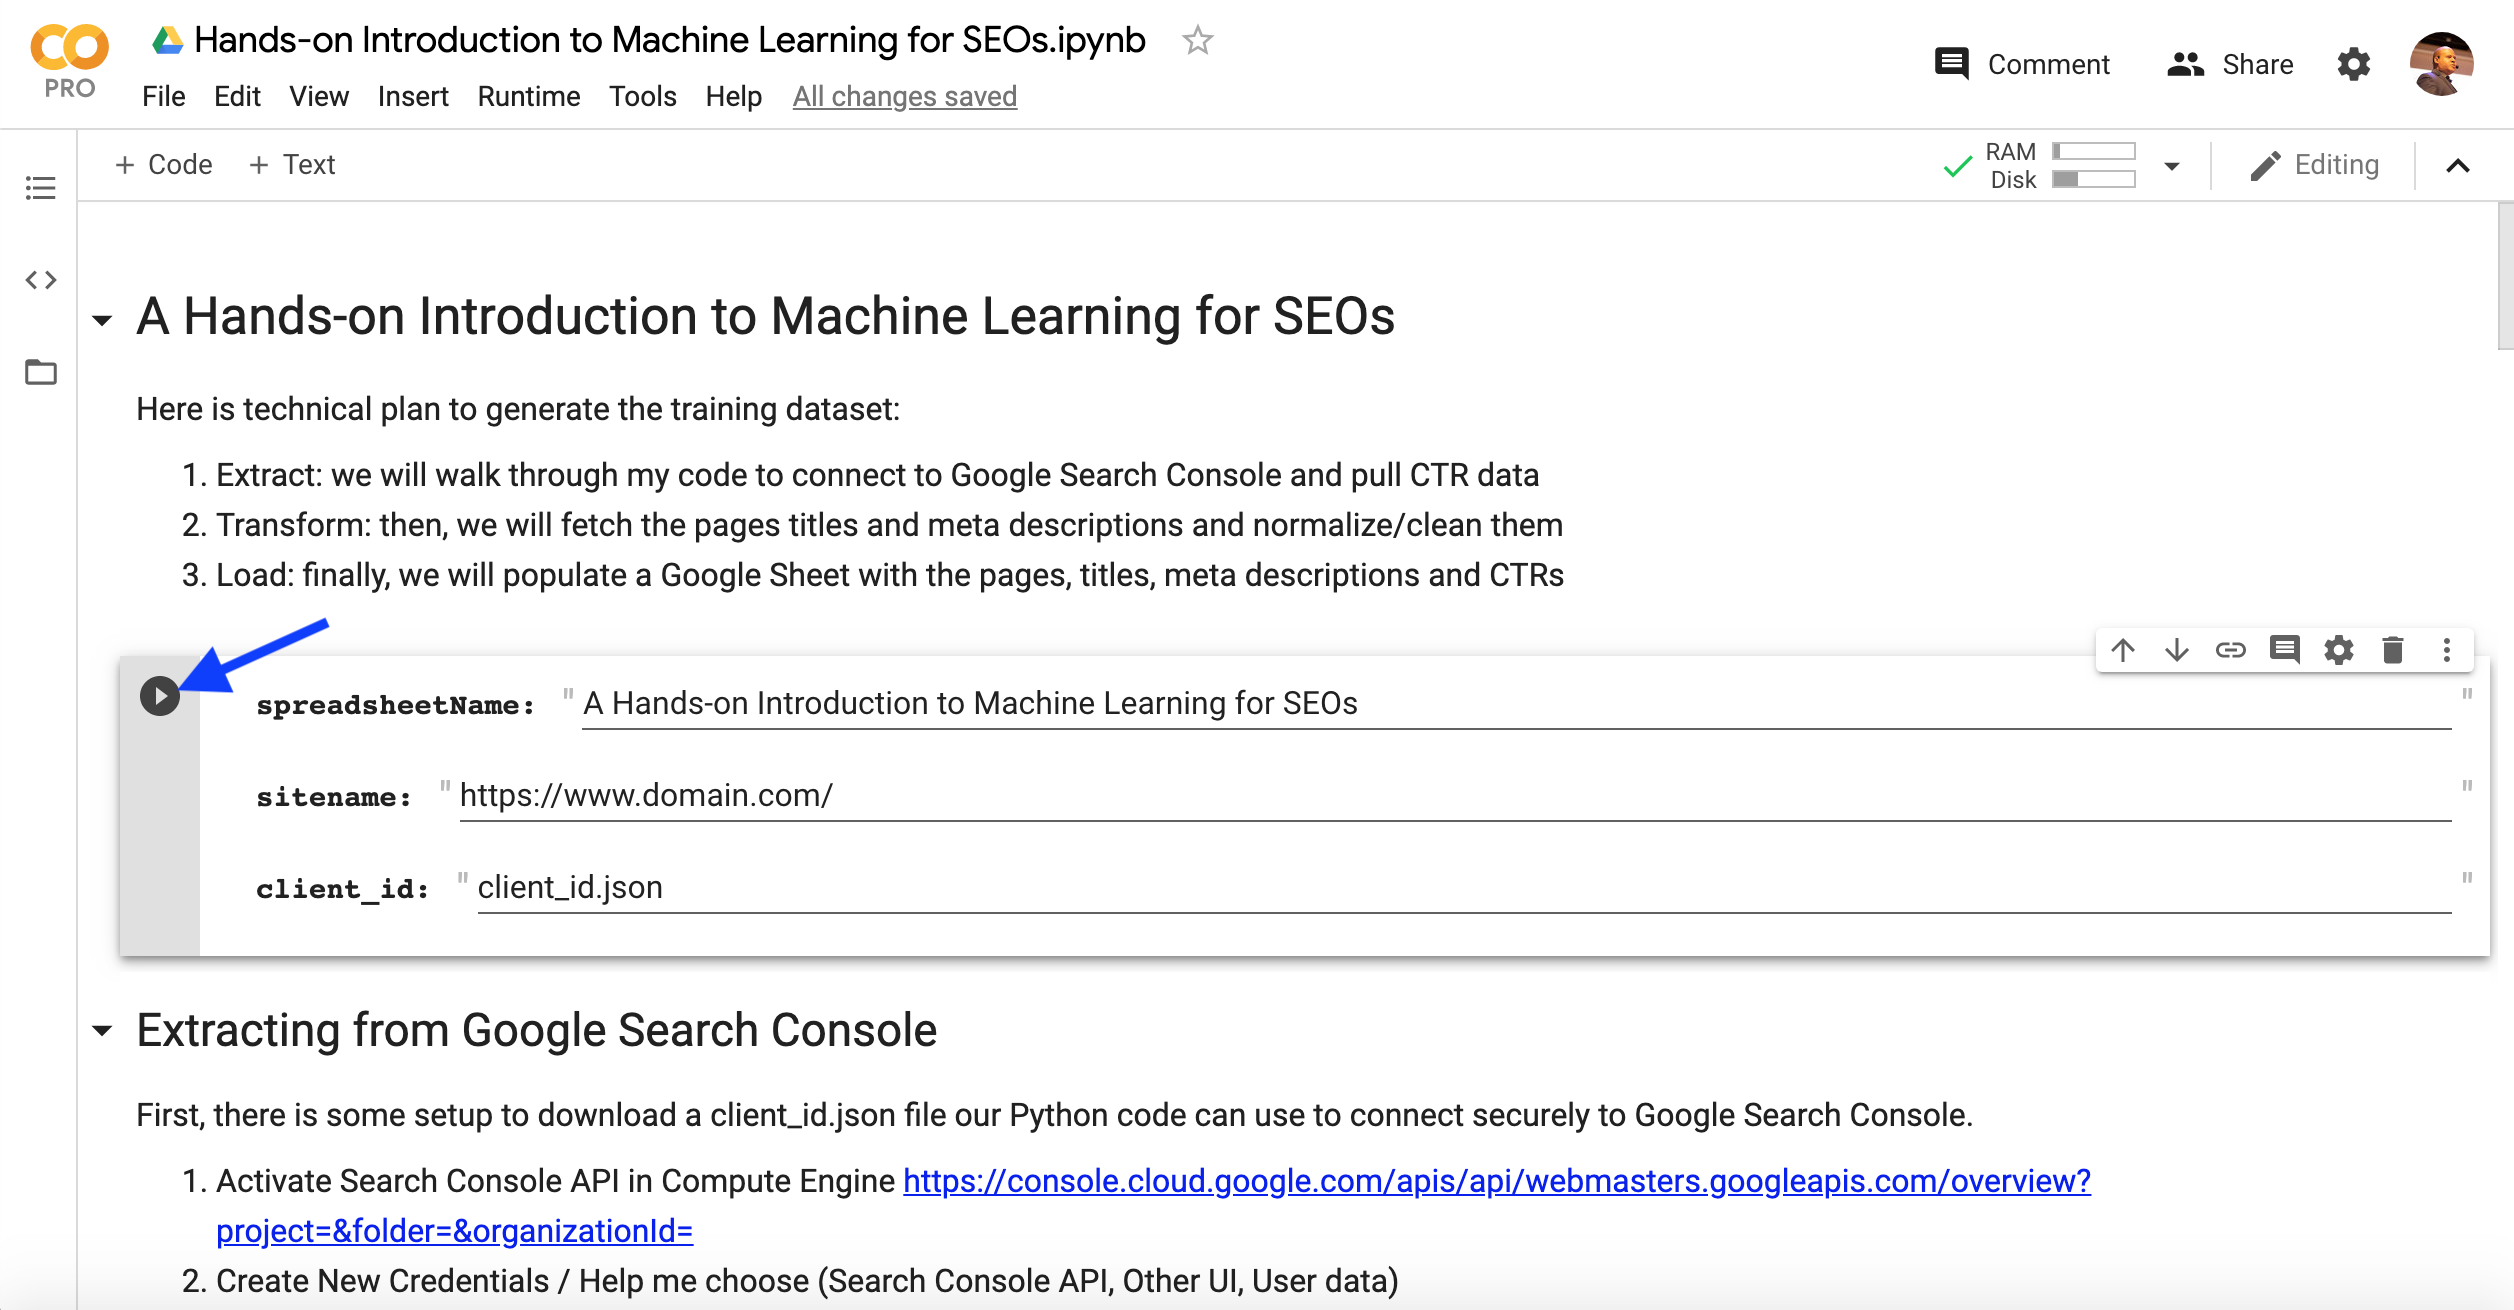Open the RAM/Disk resource dropdown arrow
Viewport: 2514px width, 1310px height.
(x=2172, y=166)
